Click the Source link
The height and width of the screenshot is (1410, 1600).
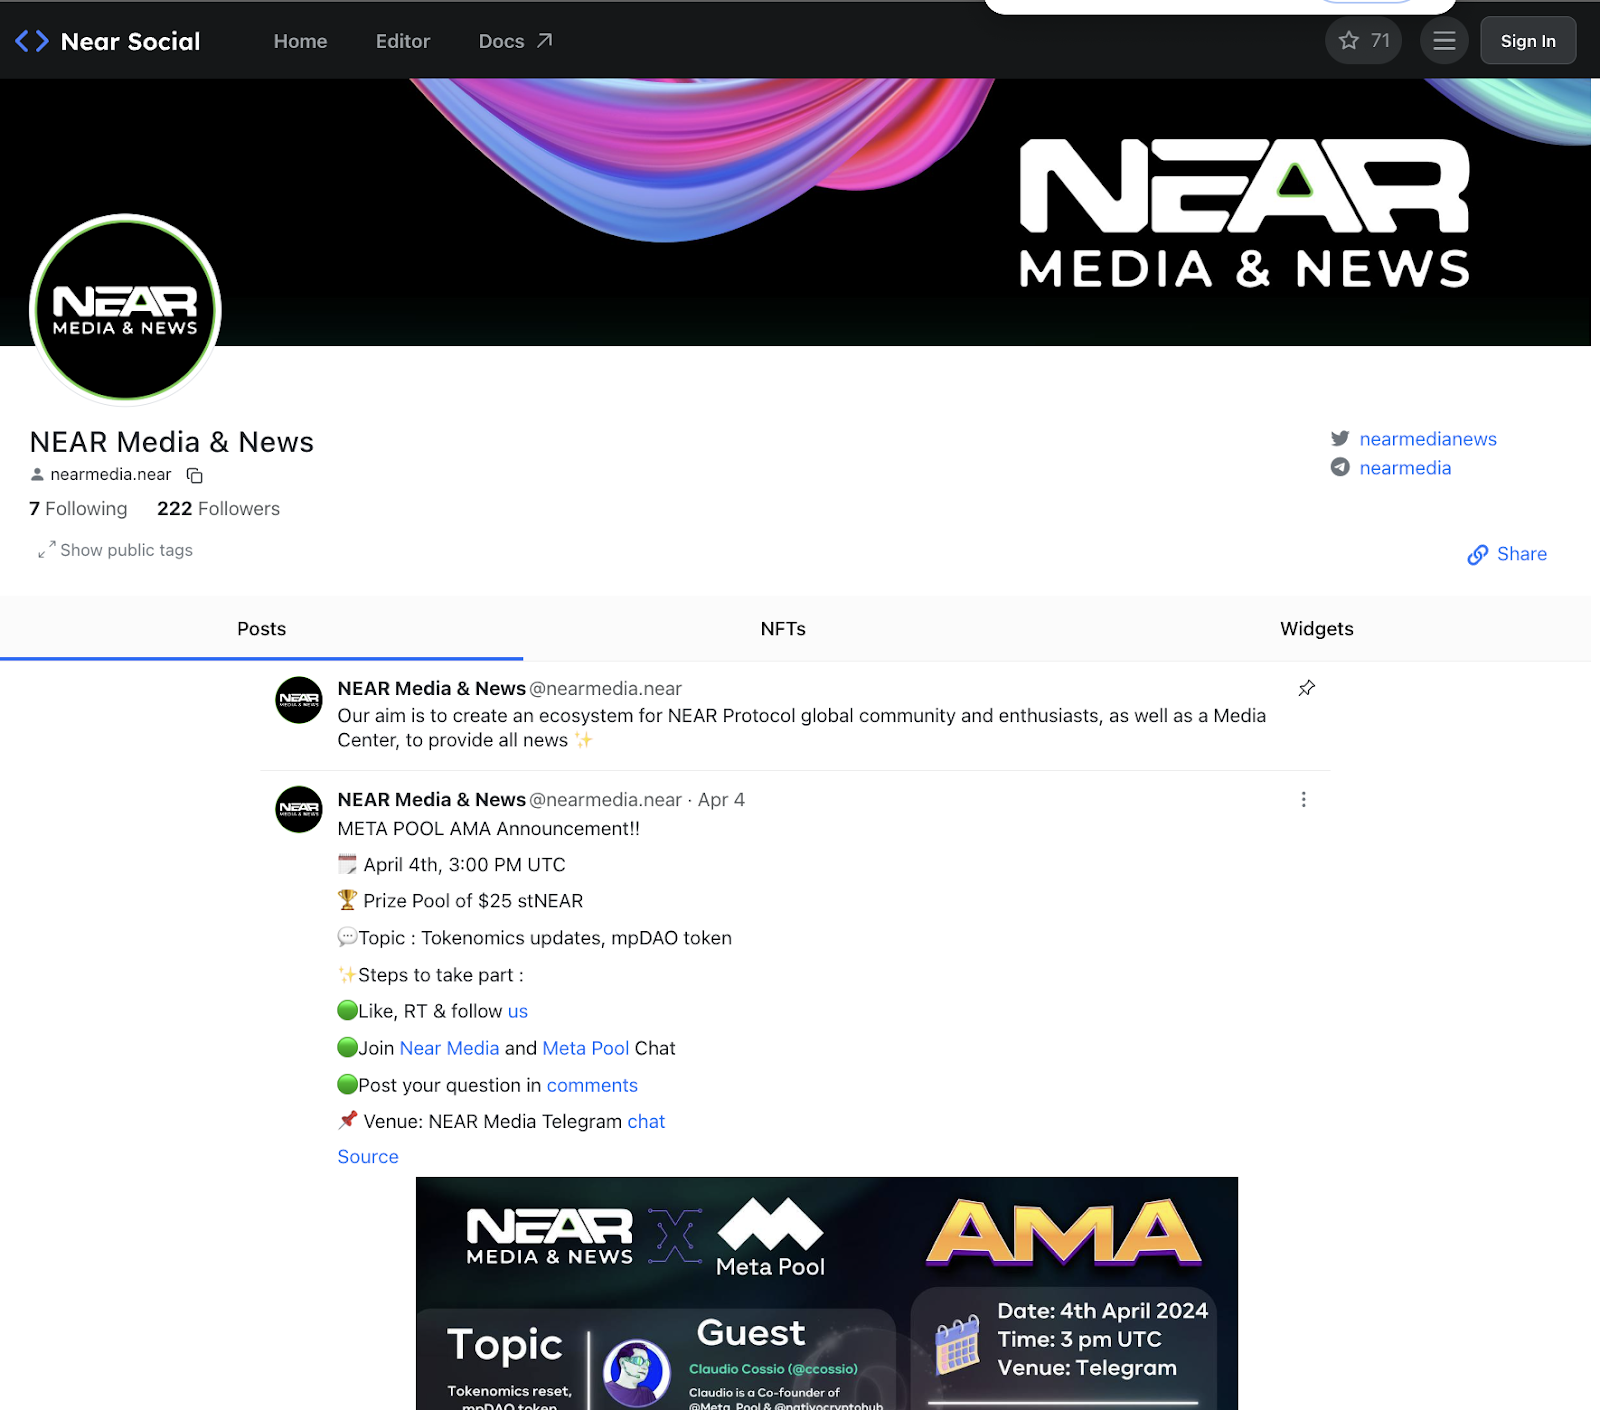click(368, 1157)
